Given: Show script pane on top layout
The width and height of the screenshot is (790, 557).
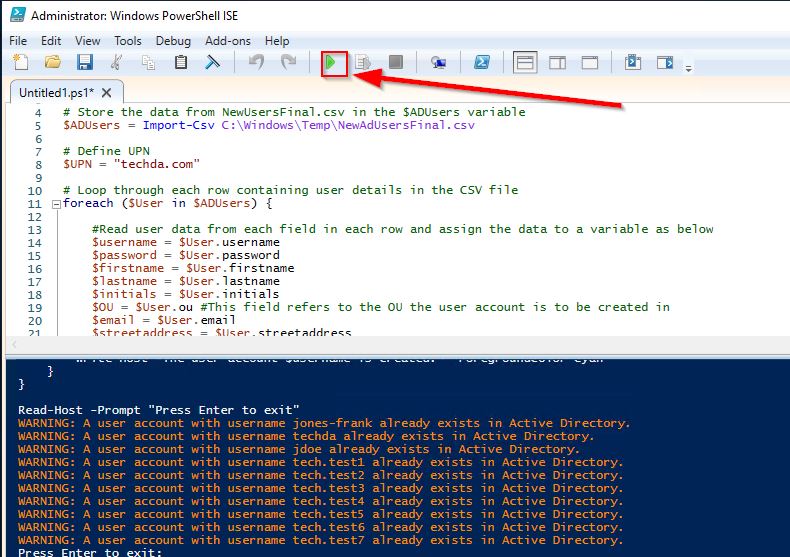Looking at the screenshot, I should click(x=525, y=63).
